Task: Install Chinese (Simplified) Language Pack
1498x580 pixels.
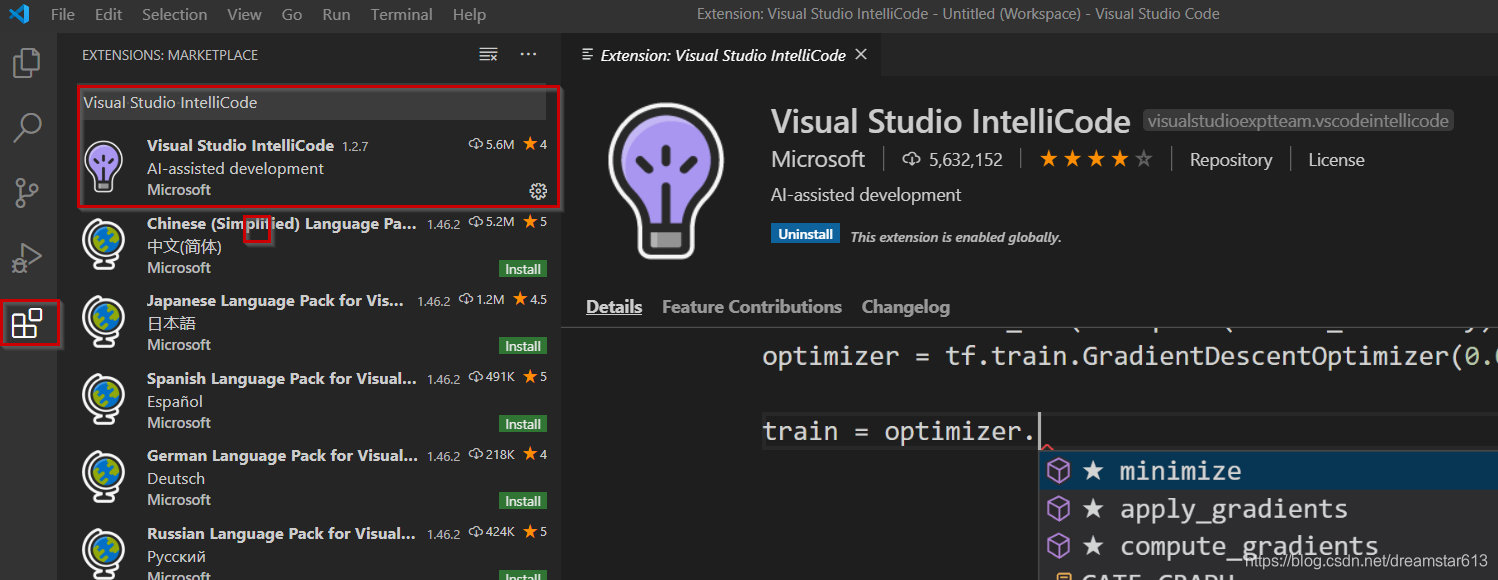Action: tap(523, 269)
